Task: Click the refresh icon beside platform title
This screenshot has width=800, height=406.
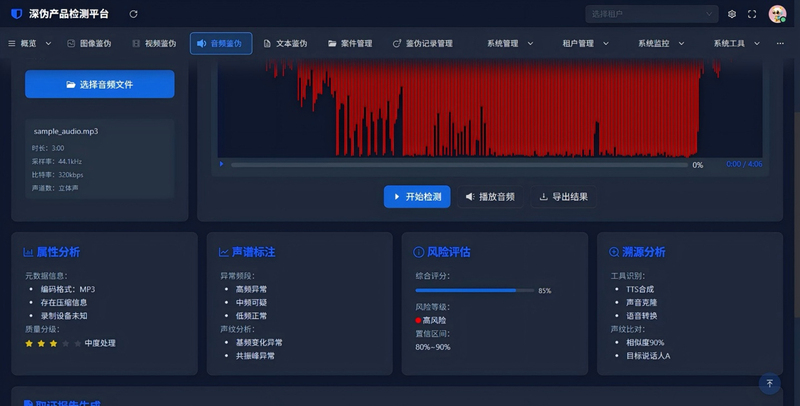Action: click(133, 14)
